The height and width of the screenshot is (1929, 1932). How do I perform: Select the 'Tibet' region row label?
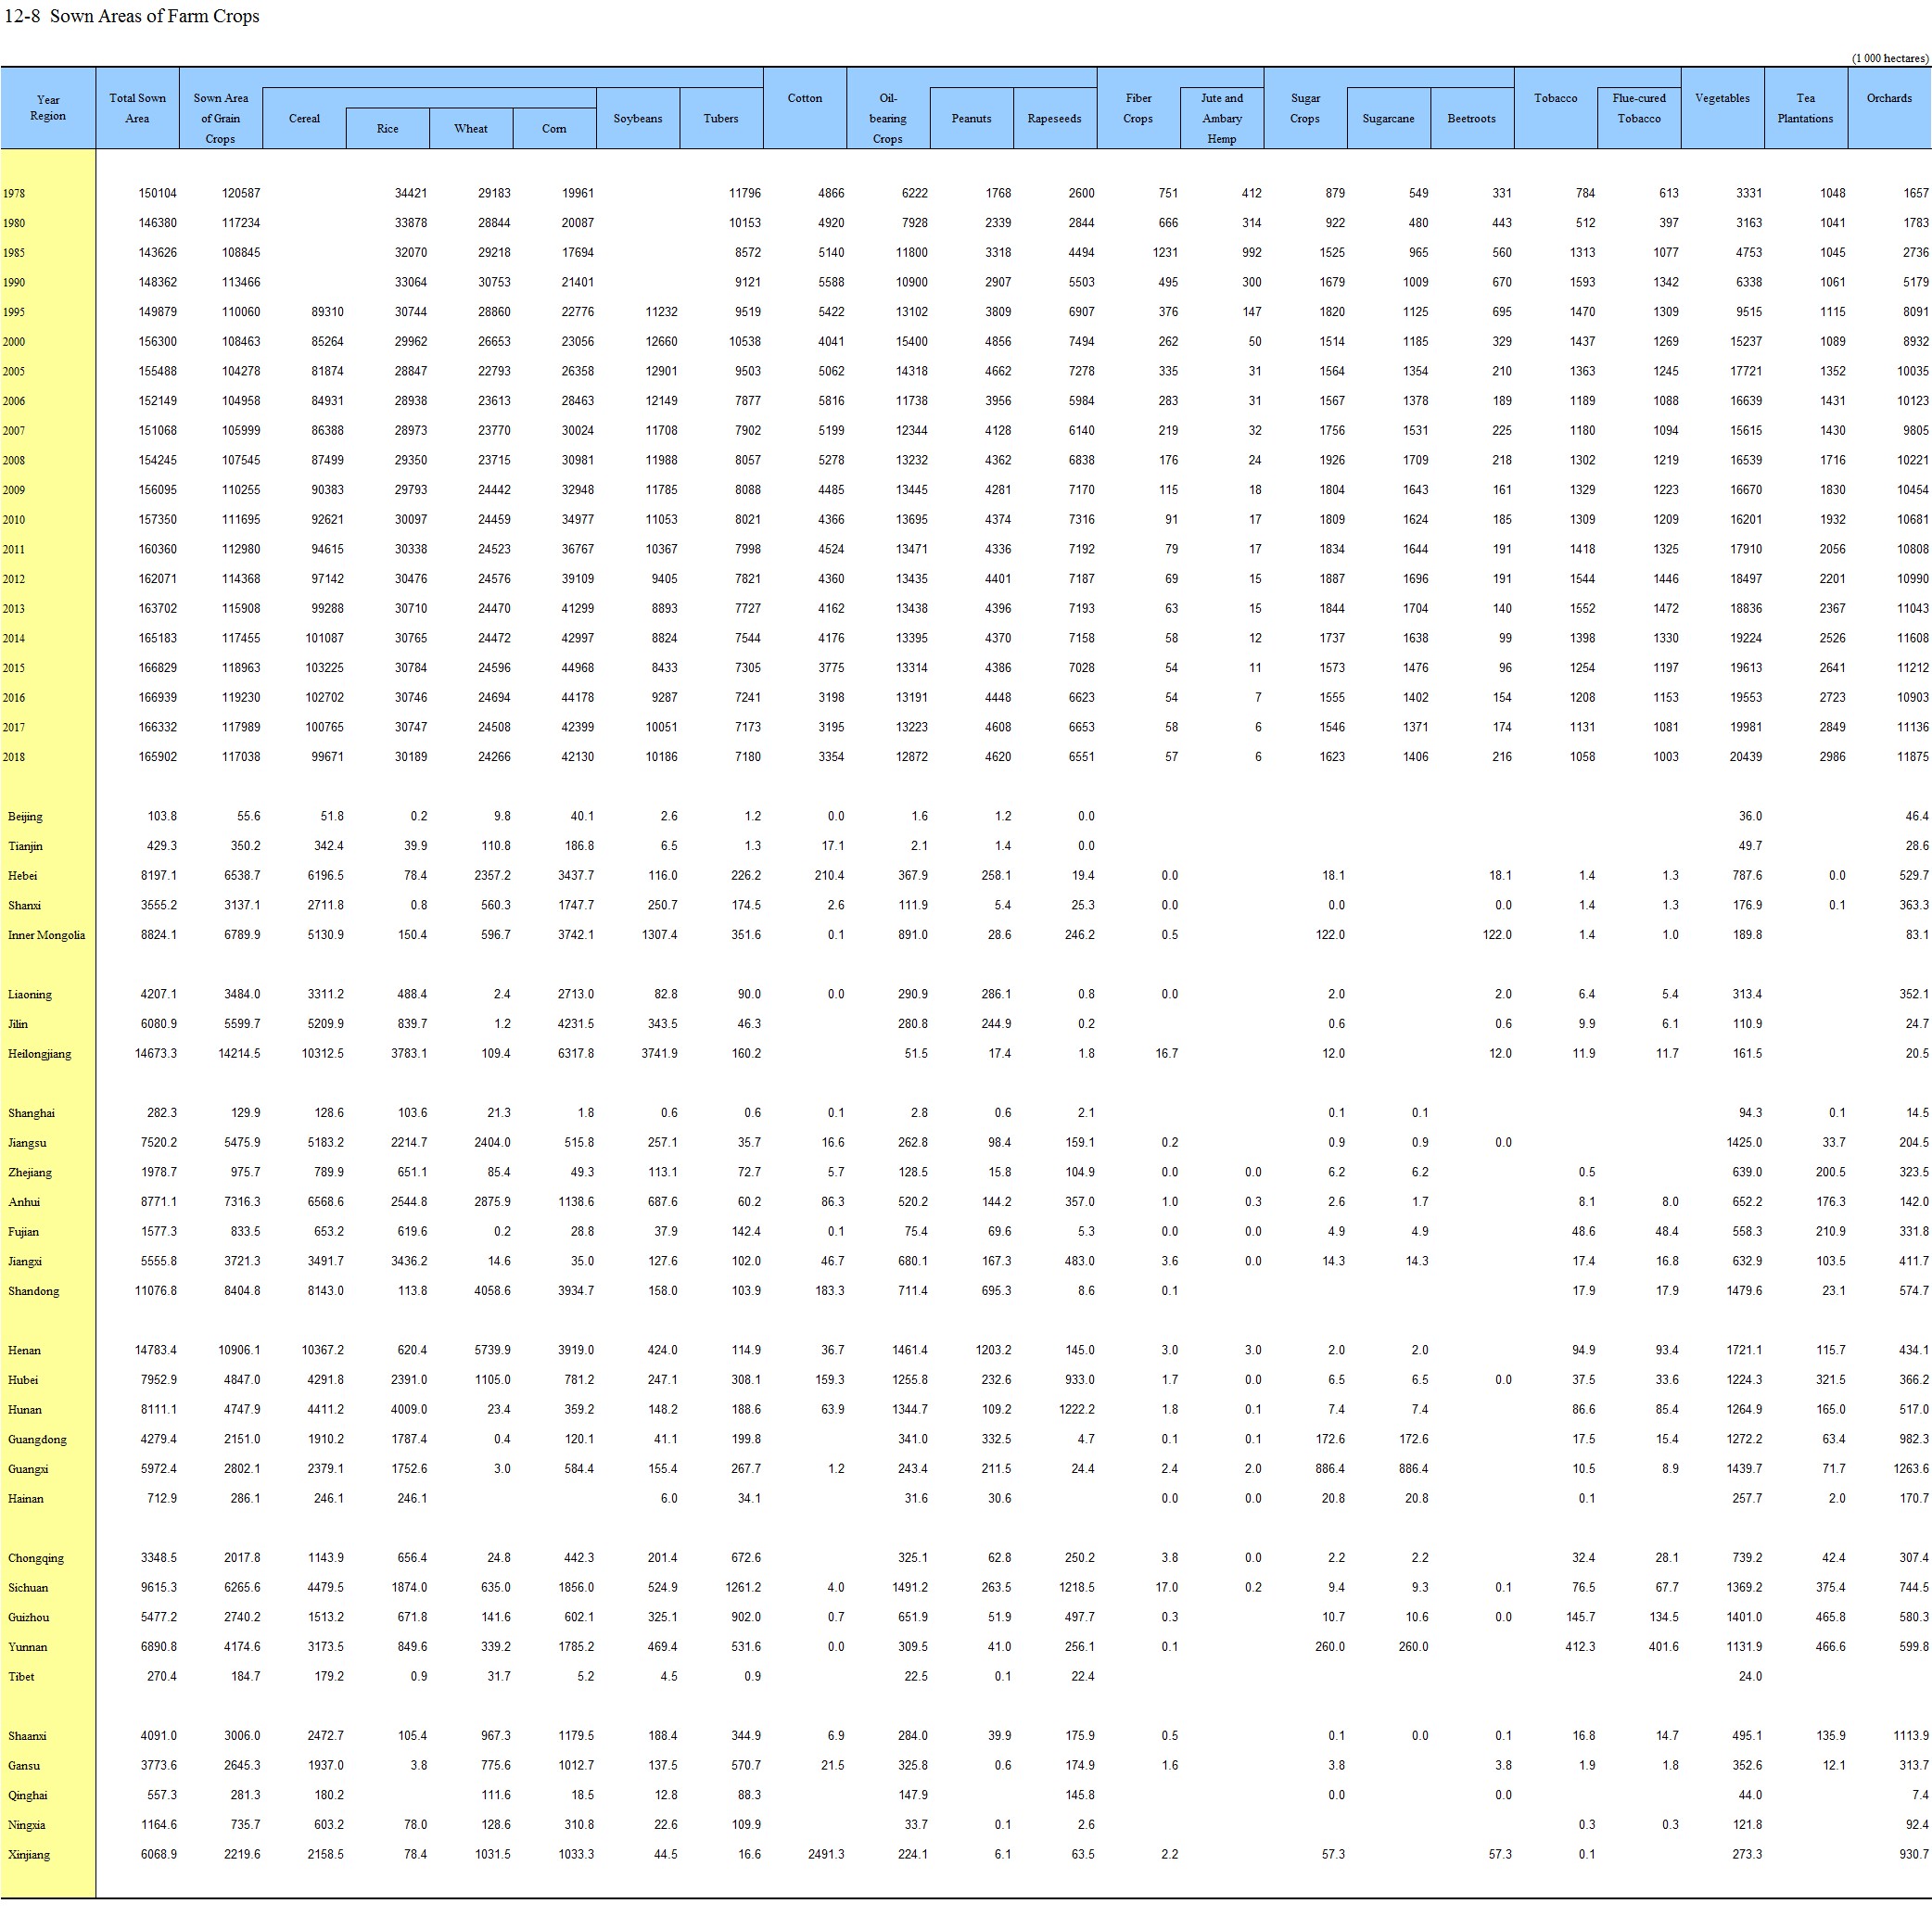click(x=21, y=1677)
